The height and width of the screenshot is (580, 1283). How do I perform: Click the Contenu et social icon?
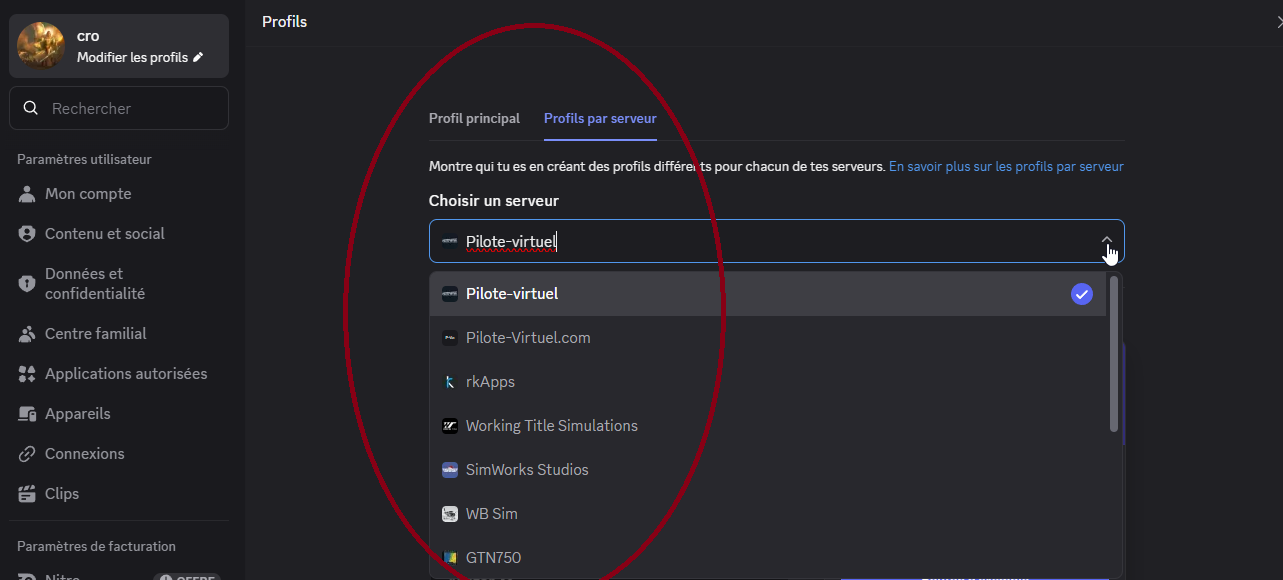(x=27, y=234)
